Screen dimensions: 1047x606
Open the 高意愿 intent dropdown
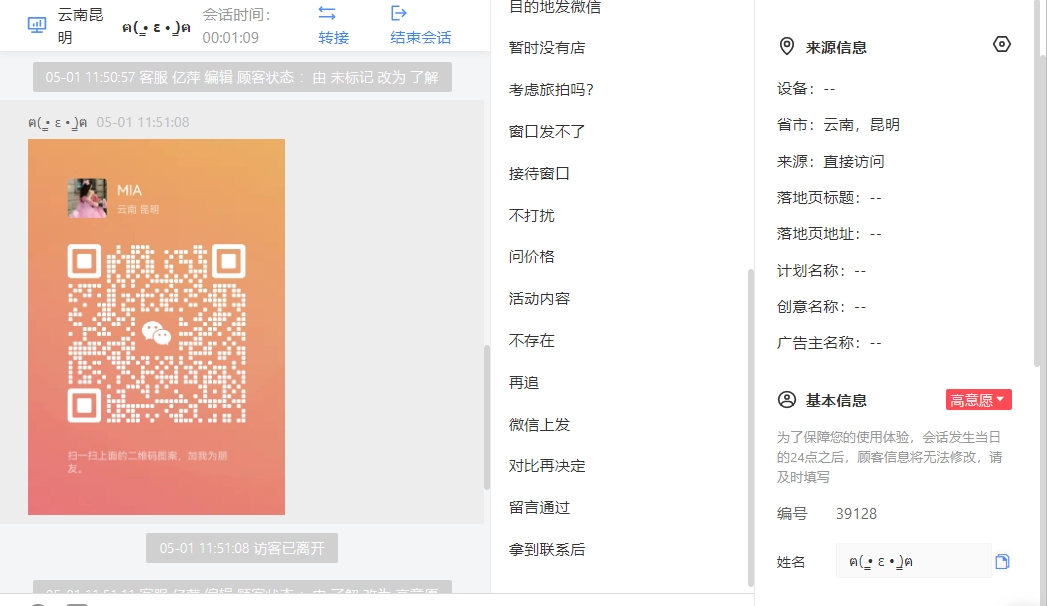(978, 400)
